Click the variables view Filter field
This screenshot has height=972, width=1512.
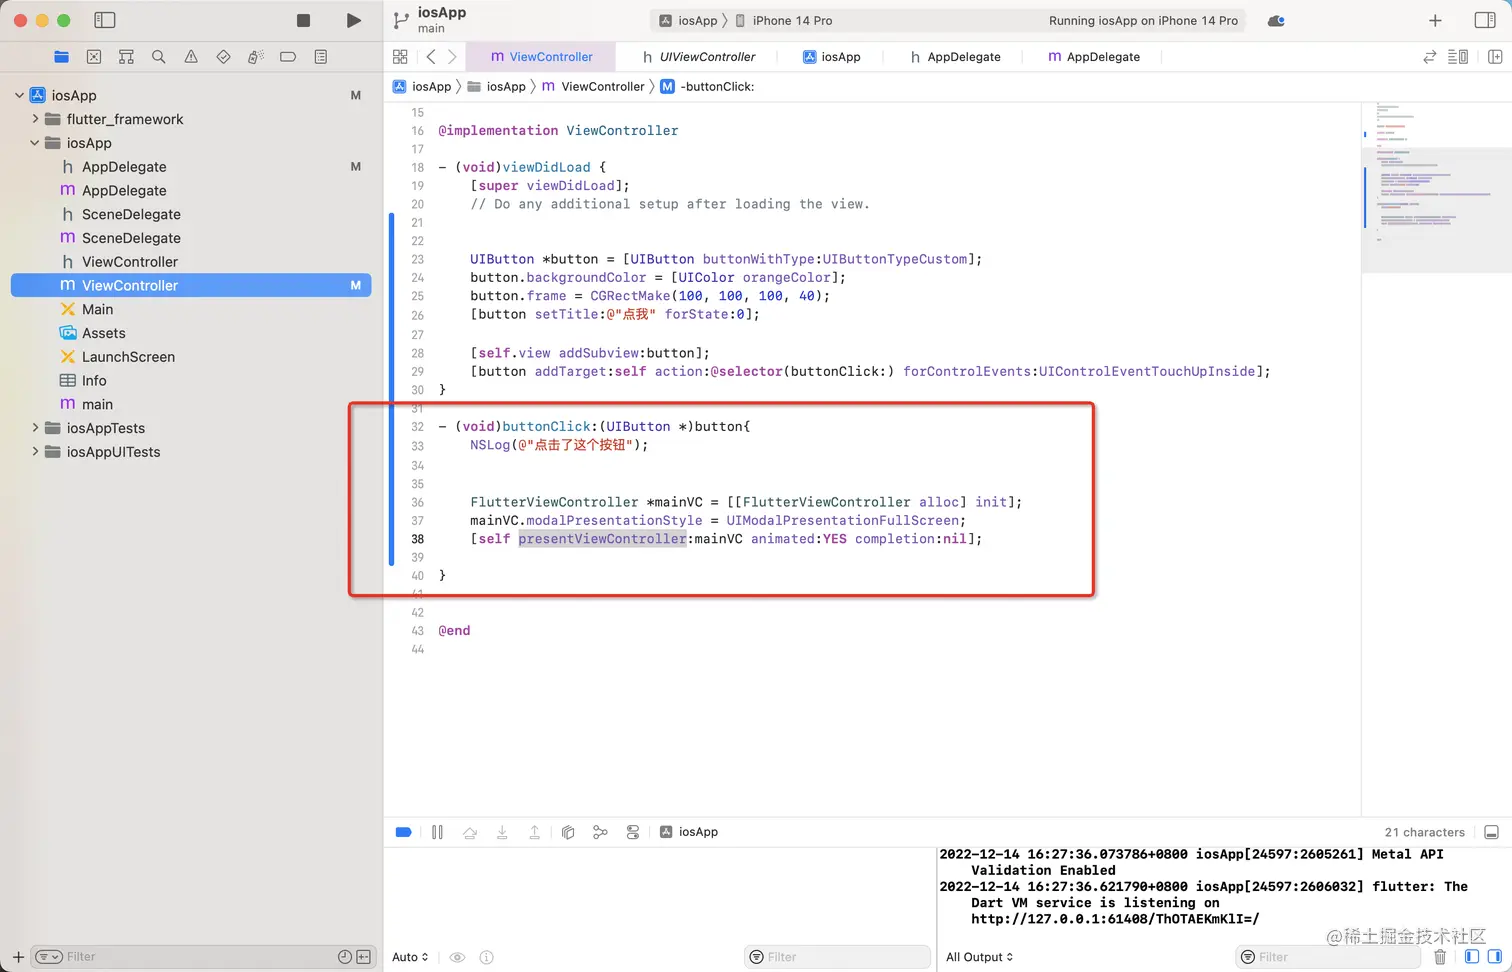pyautogui.click(x=838, y=957)
